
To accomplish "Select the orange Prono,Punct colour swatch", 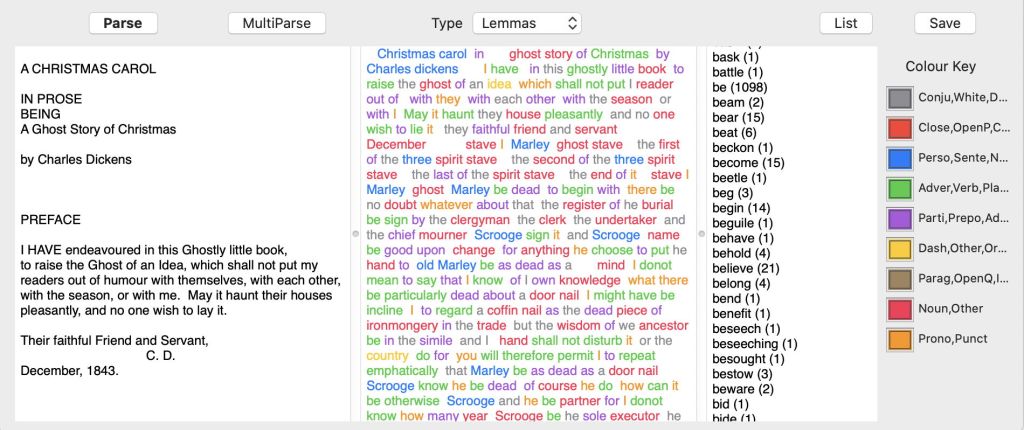I will pyautogui.click(x=900, y=339).
